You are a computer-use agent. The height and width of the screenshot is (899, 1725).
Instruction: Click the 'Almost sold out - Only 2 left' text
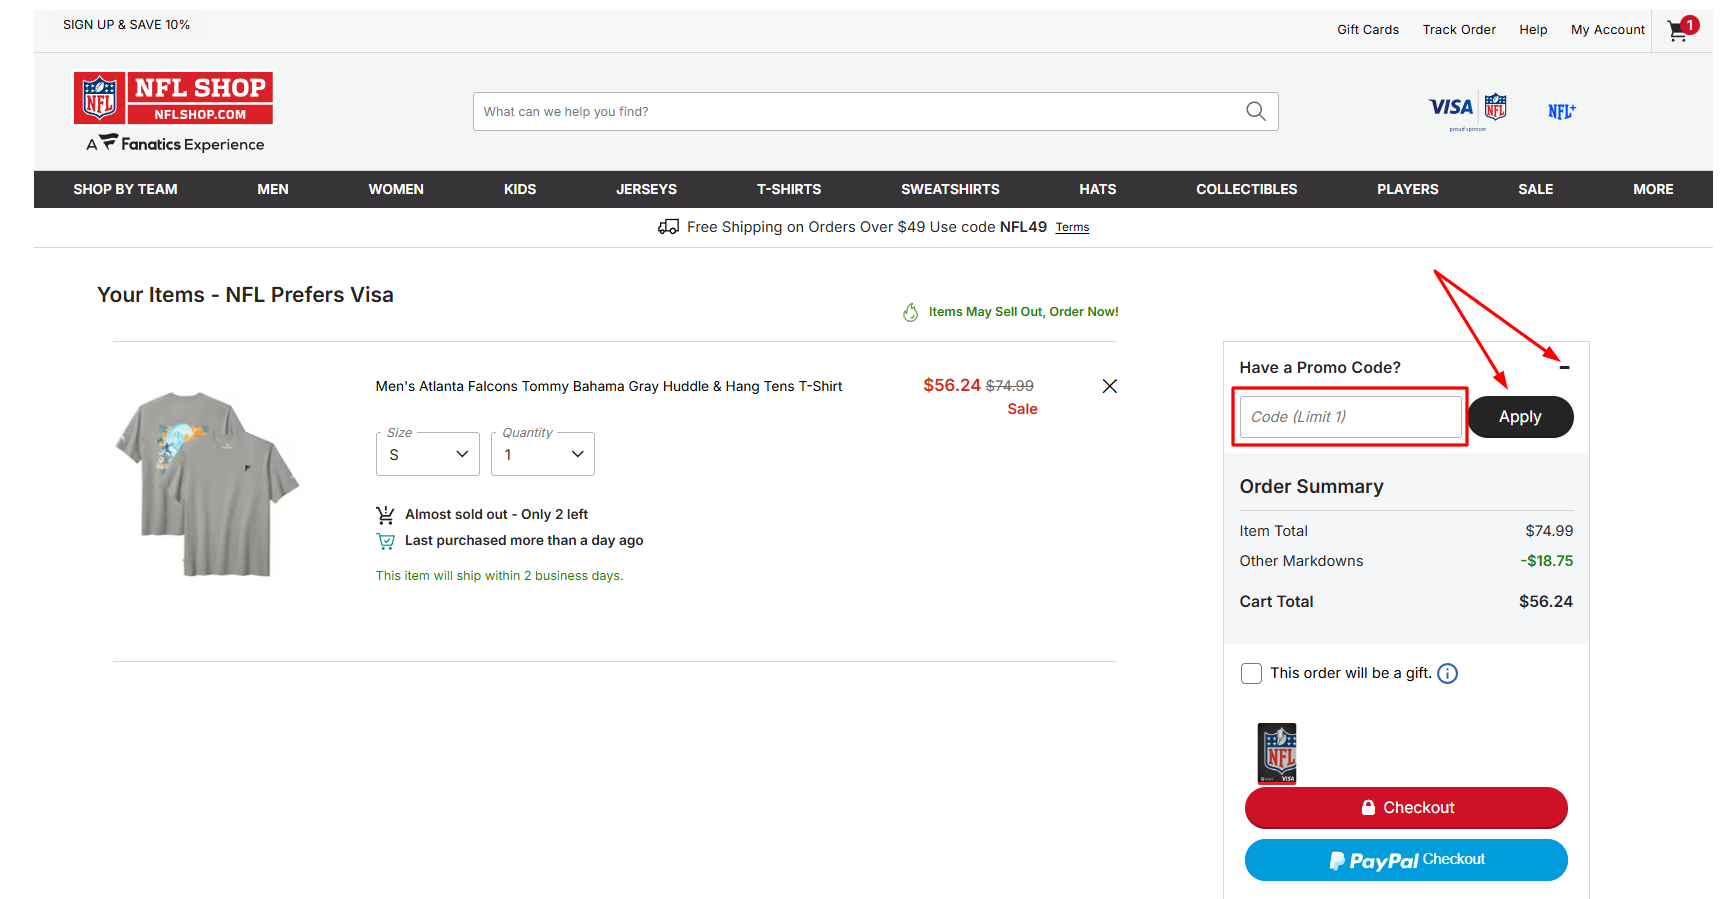(x=496, y=514)
